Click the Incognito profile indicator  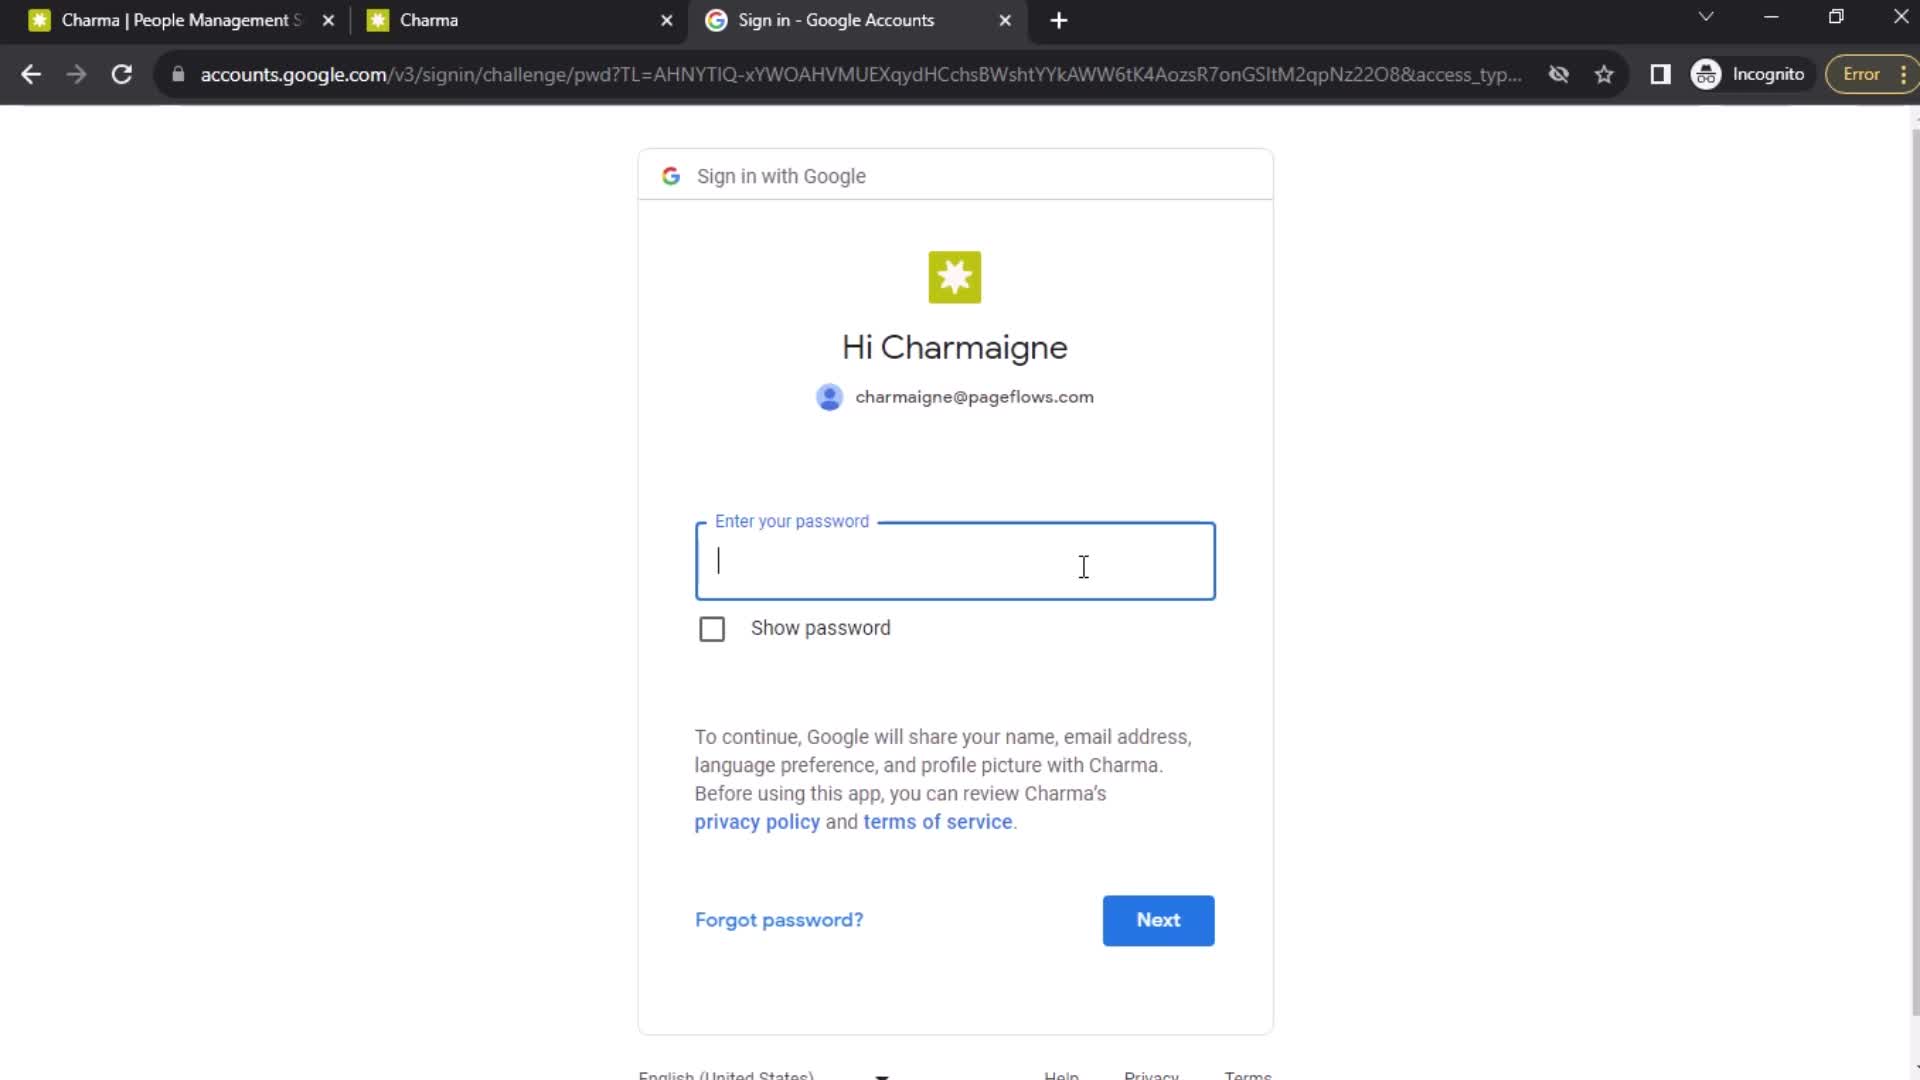tap(1749, 74)
